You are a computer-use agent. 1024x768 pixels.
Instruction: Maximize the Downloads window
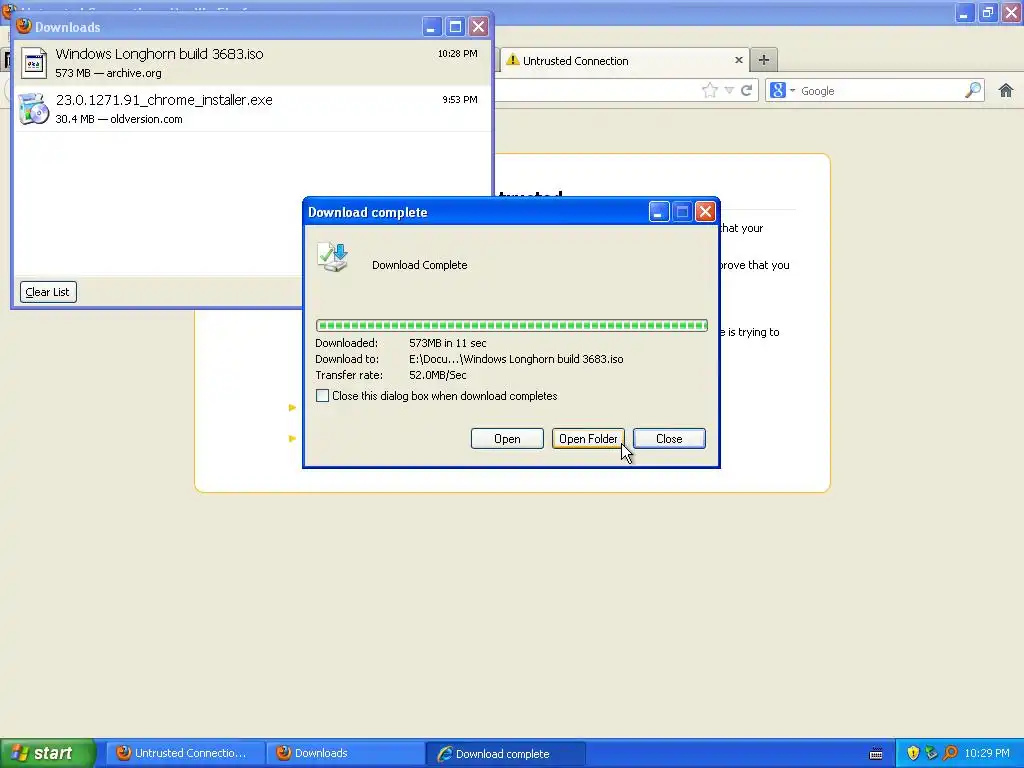(x=455, y=27)
